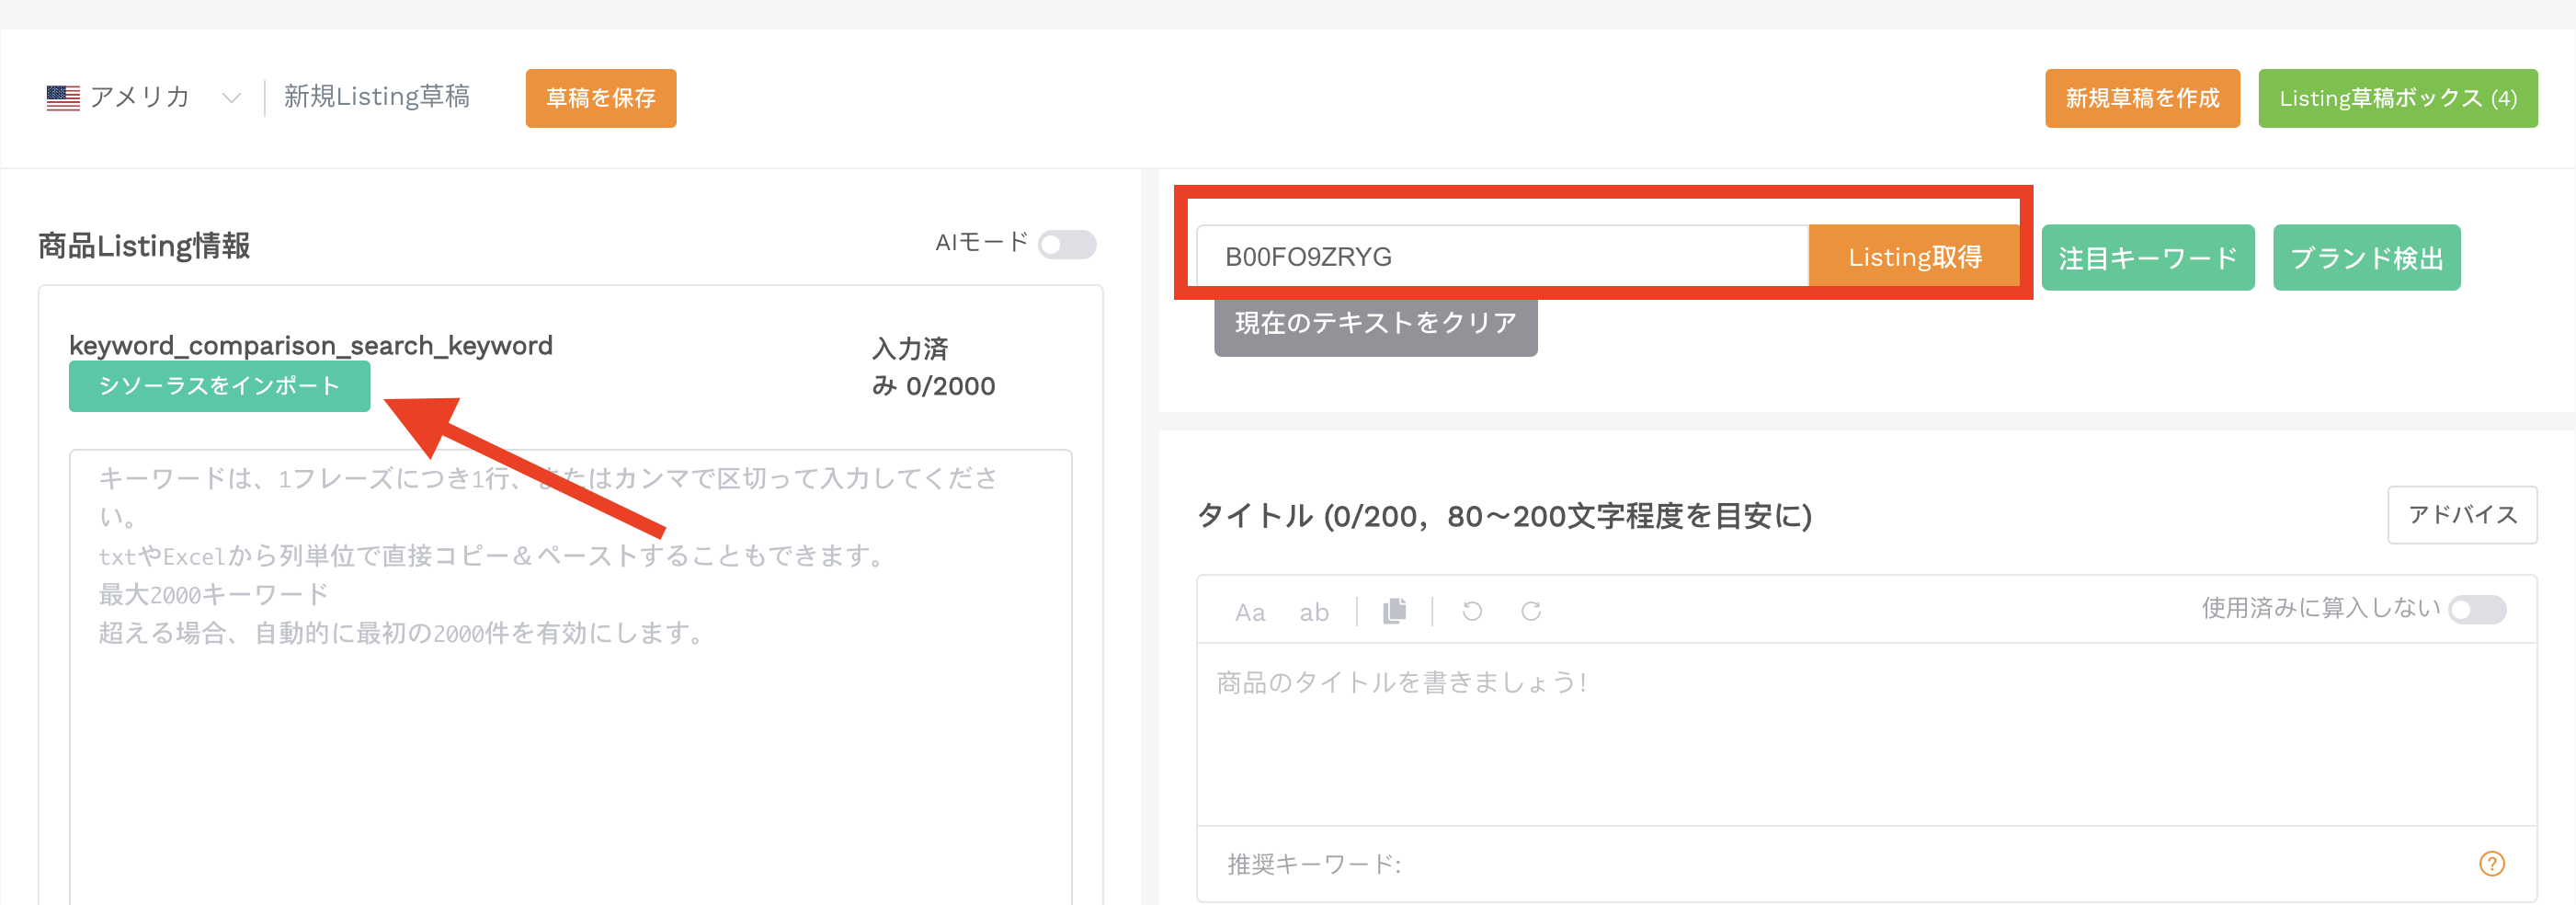
Task: Click keyword_comparison_search_keyword label
Action: [310, 346]
